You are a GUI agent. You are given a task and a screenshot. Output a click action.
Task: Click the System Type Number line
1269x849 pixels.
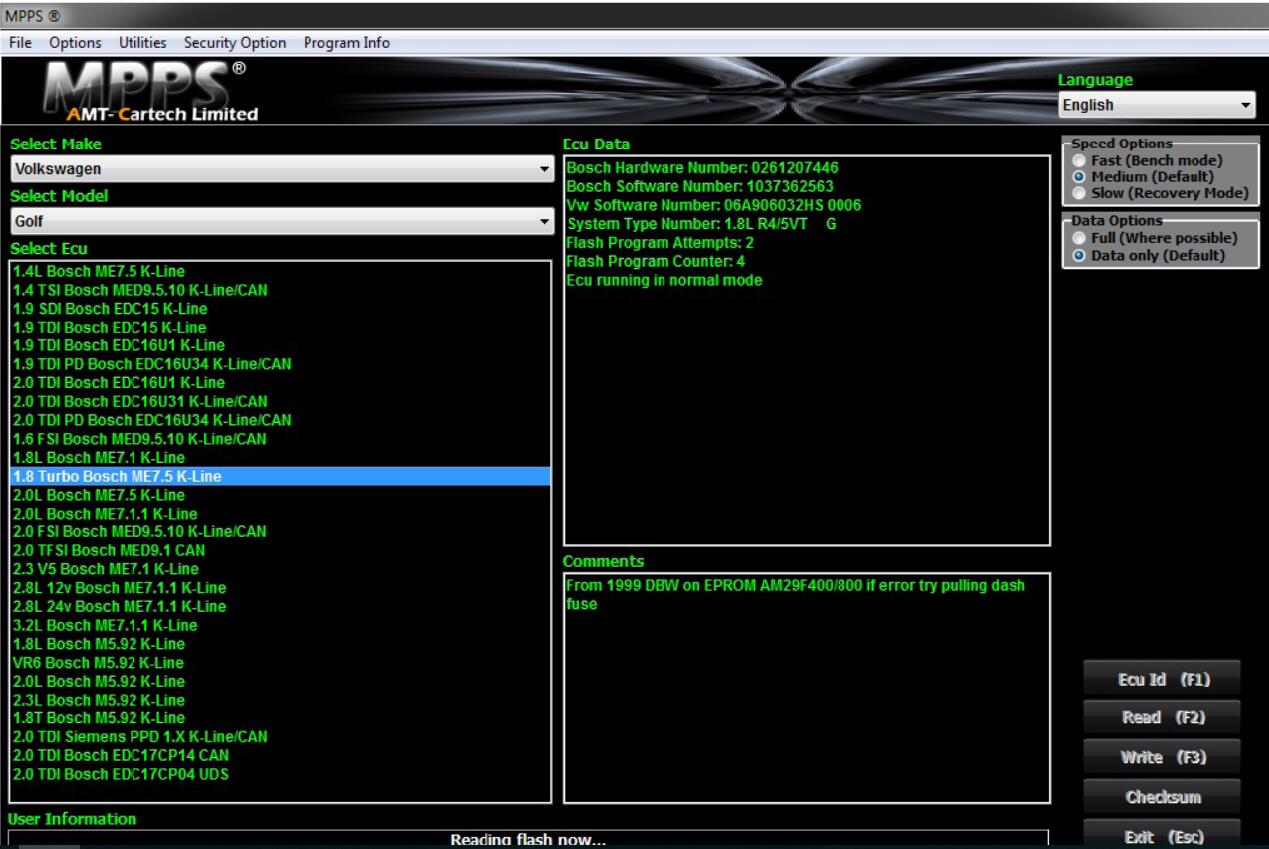click(x=701, y=224)
